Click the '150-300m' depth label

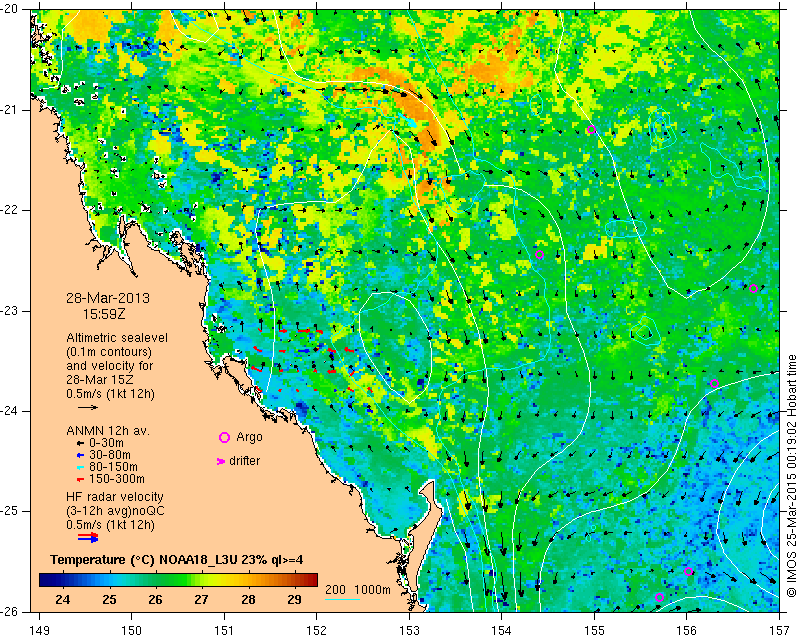117,479
